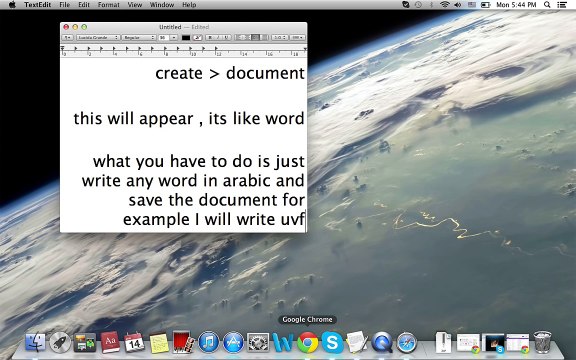
Task: Toggle Italic text formatting
Action: (x=218, y=37)
